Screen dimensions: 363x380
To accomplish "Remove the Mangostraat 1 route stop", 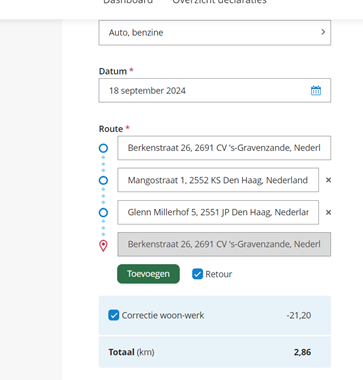I will [328, 180].
